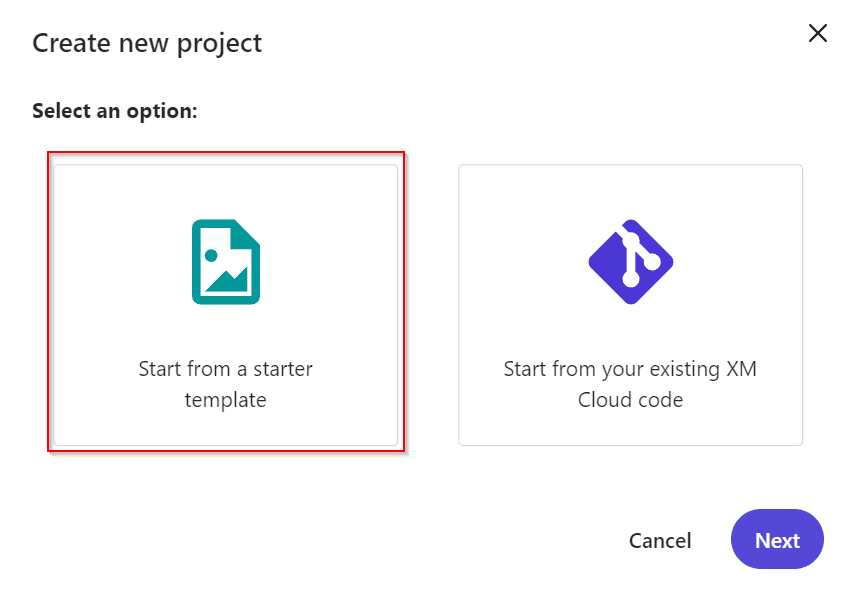
Task: Click the 'Select an option:' label
Action: (115, 111)
